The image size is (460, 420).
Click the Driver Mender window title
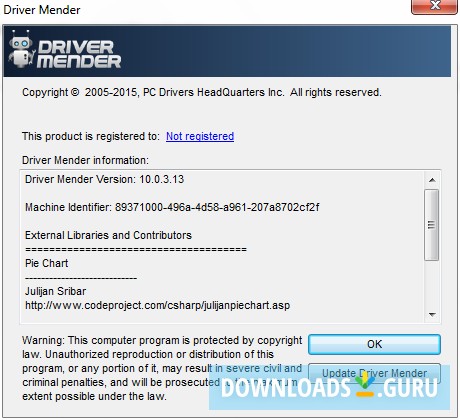pyautogui.click(x=42, y=10)
